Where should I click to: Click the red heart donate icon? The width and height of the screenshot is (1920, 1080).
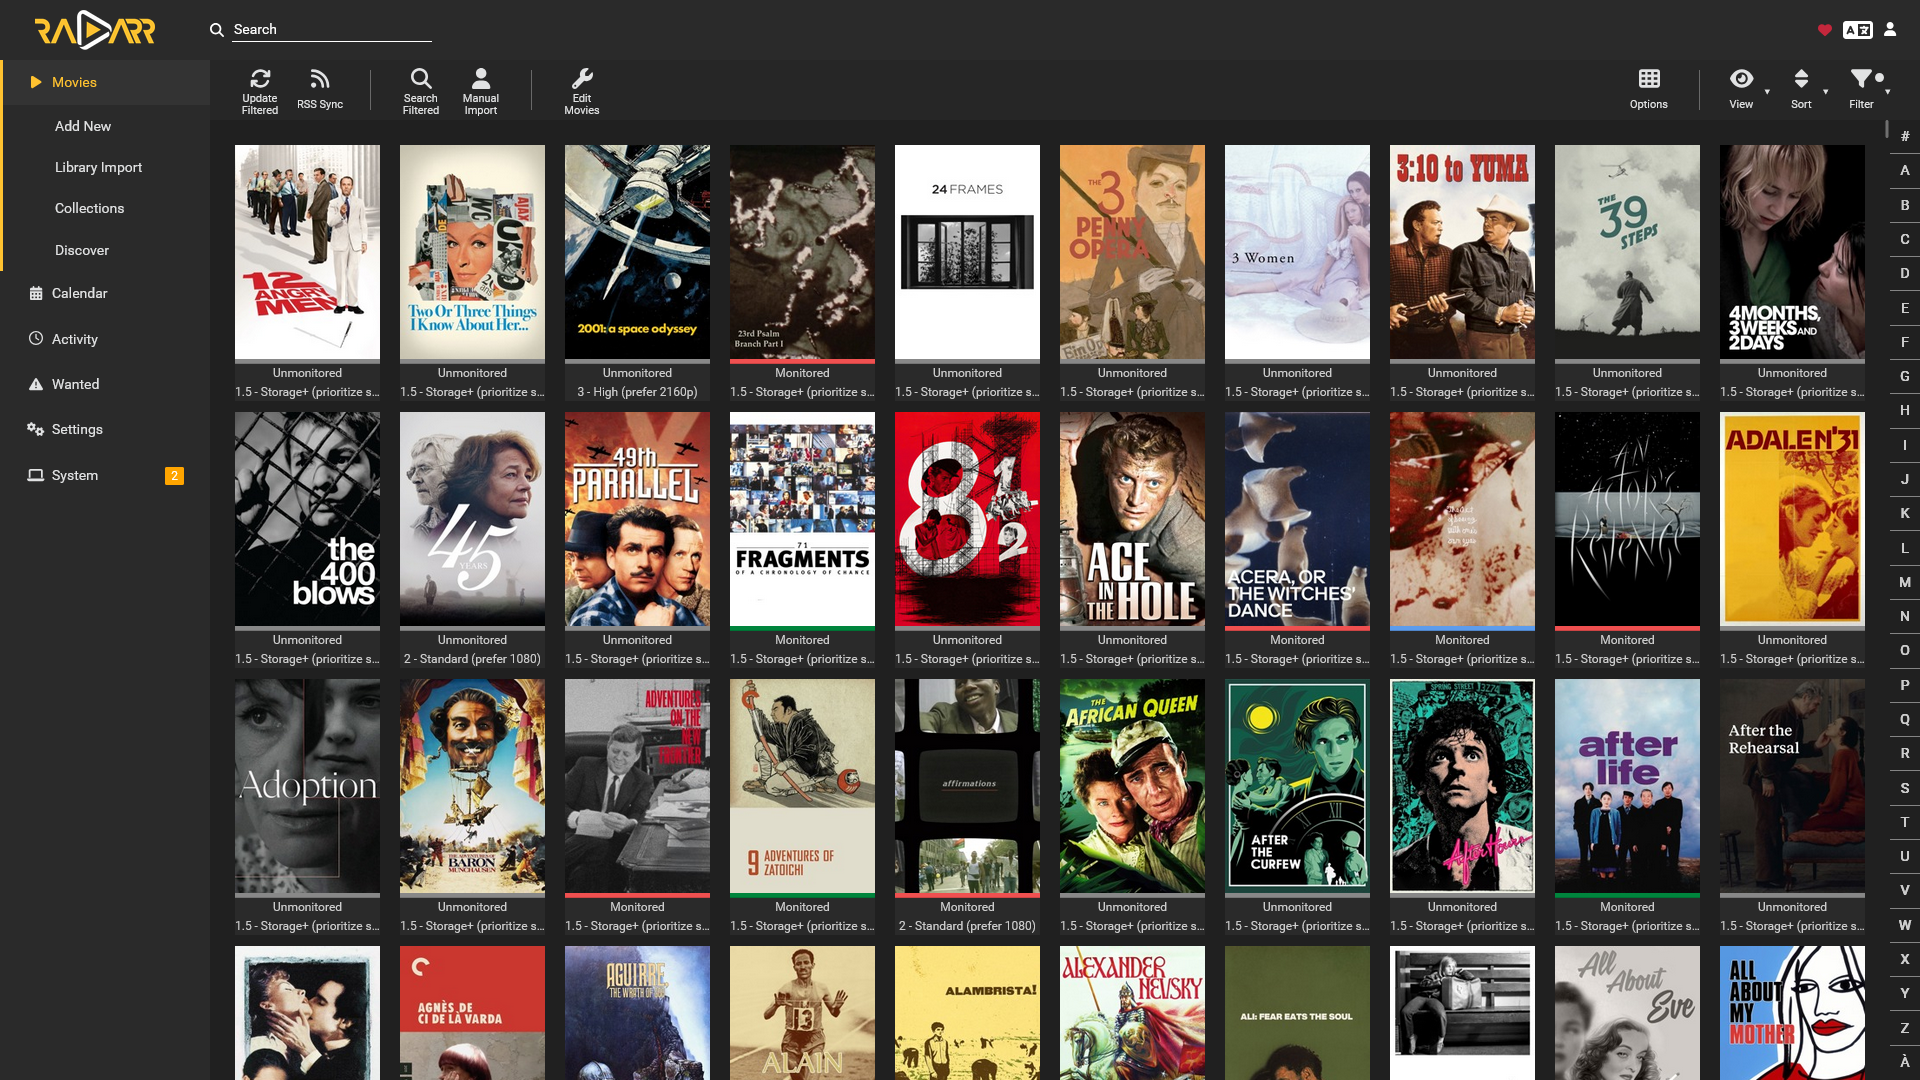click(x=1825, y=30)
